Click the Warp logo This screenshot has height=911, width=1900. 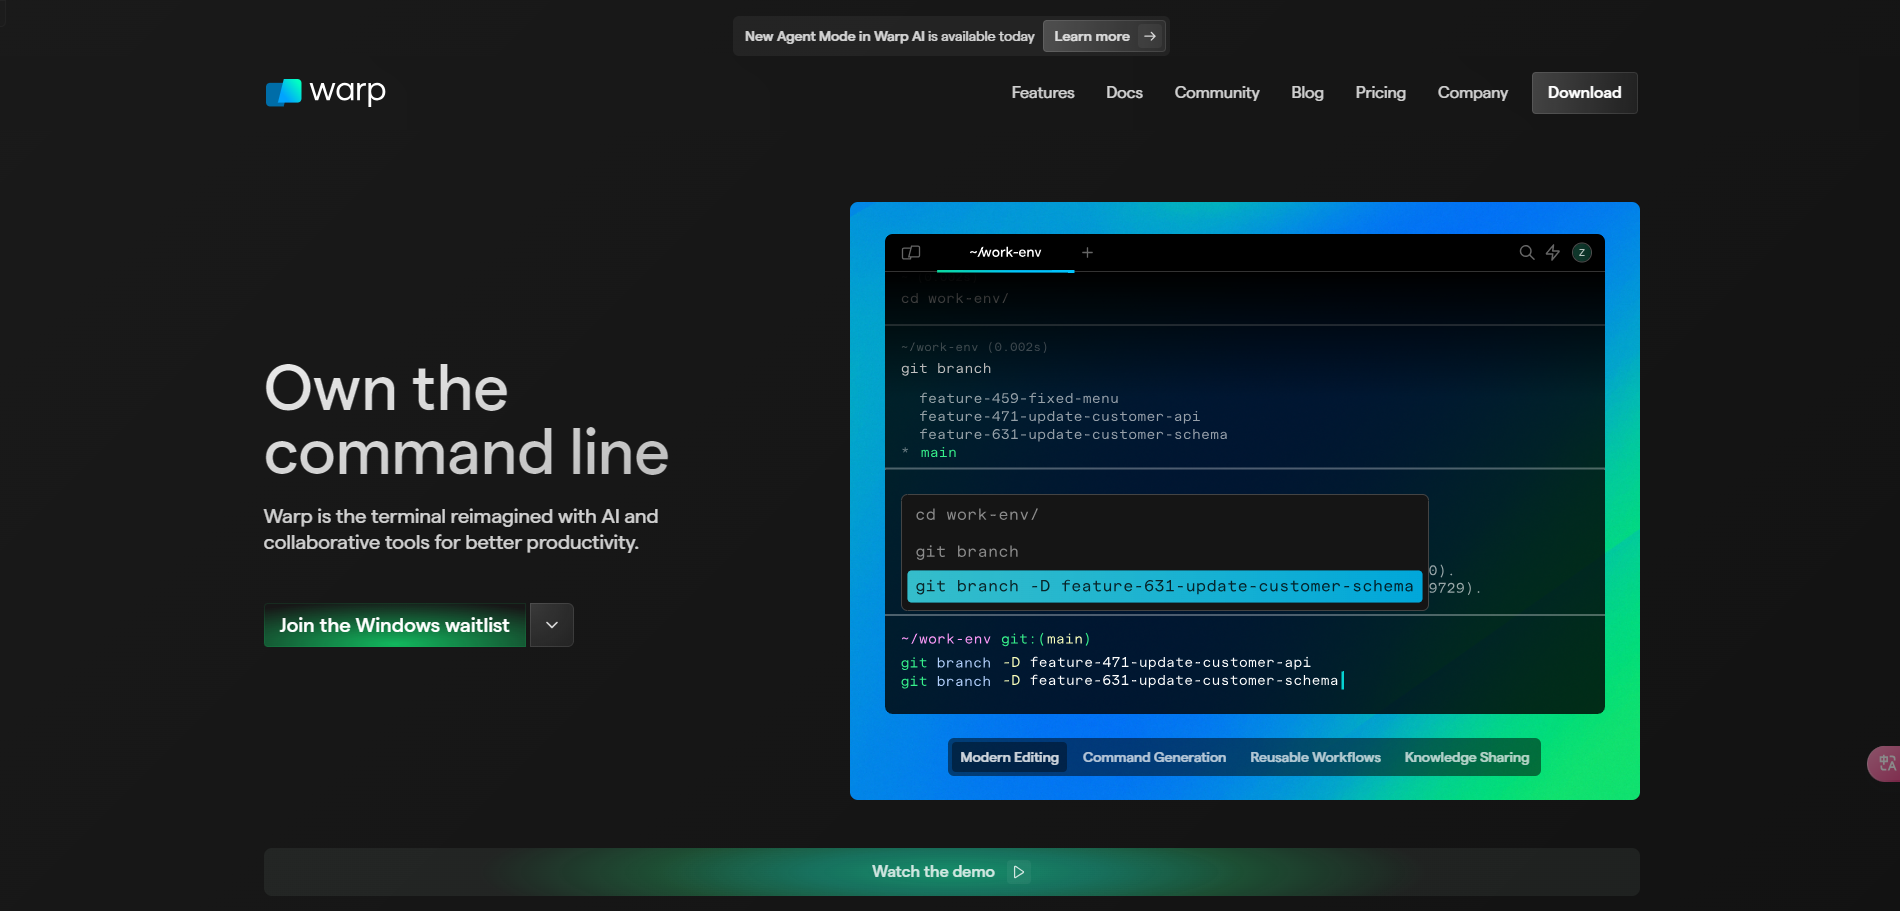tap(325, 92)
